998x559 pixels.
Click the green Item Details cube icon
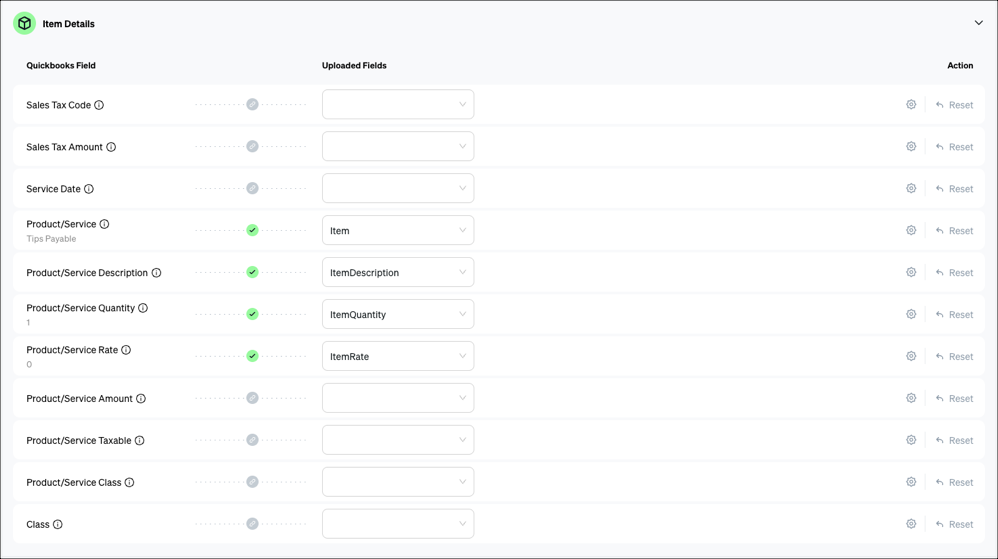24,24
